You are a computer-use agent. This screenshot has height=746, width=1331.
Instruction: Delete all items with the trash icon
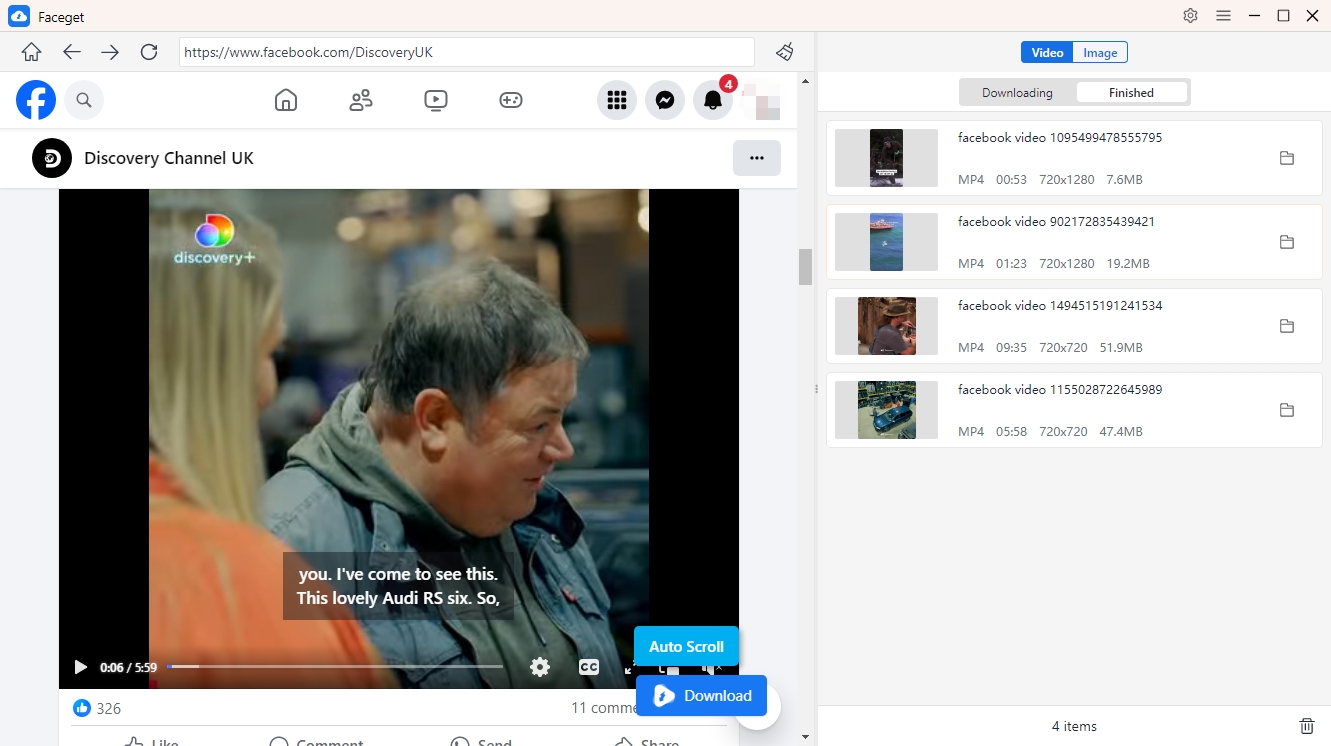(x=1306, y=726)
